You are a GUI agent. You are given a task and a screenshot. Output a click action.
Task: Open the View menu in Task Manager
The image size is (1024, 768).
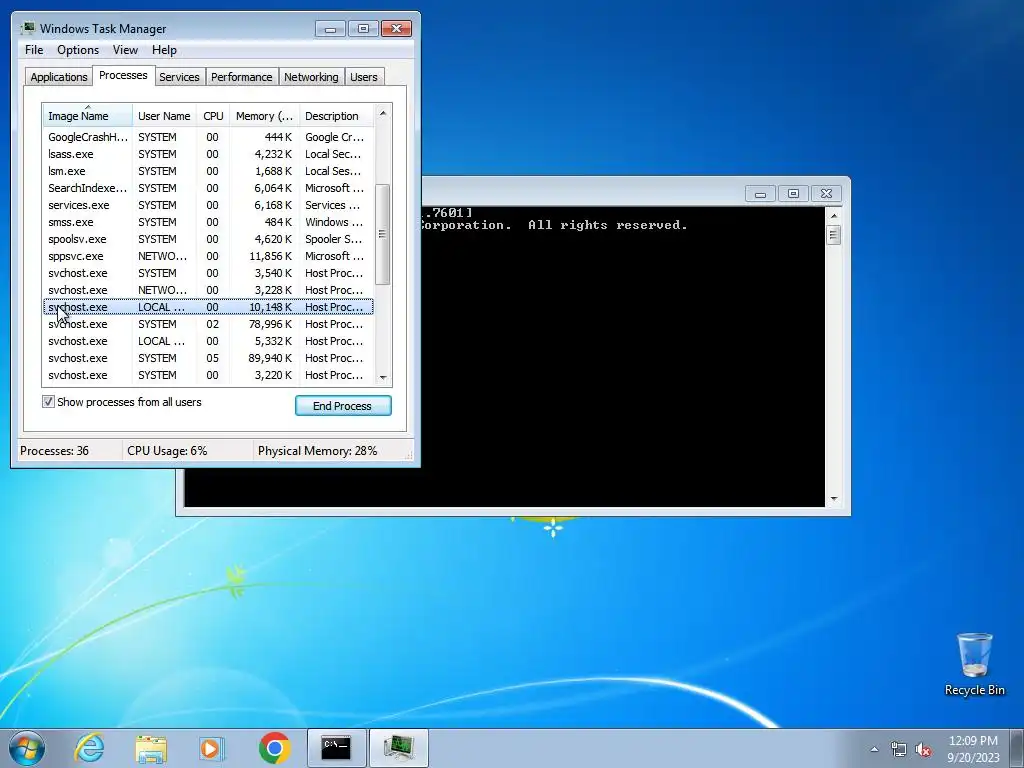coord(125,50)
